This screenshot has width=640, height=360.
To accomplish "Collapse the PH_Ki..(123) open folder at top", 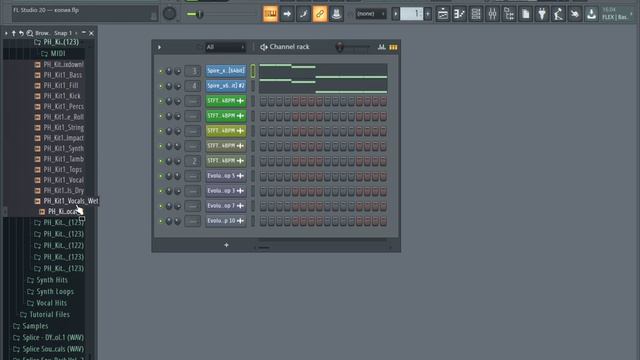I will [56, 42].
